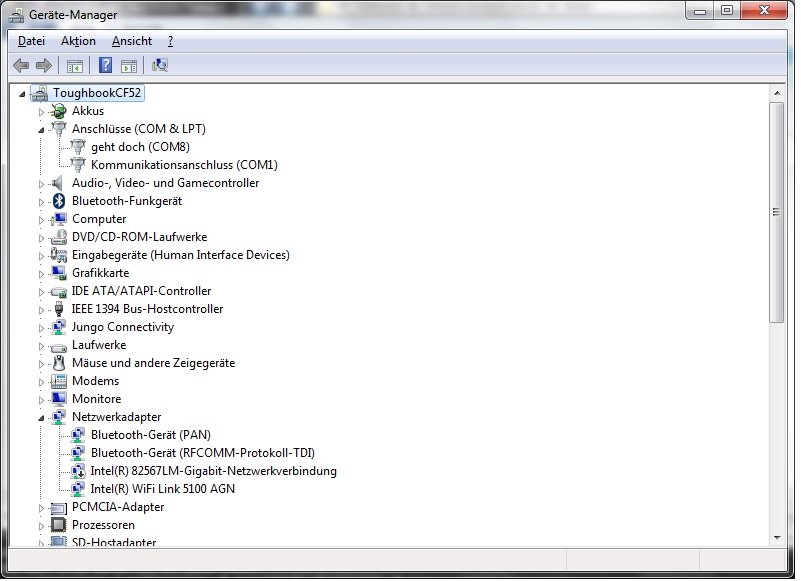801x581 pixels.
Task: Click the PCMCIA-Adapter icon
Action: point(59,508)
